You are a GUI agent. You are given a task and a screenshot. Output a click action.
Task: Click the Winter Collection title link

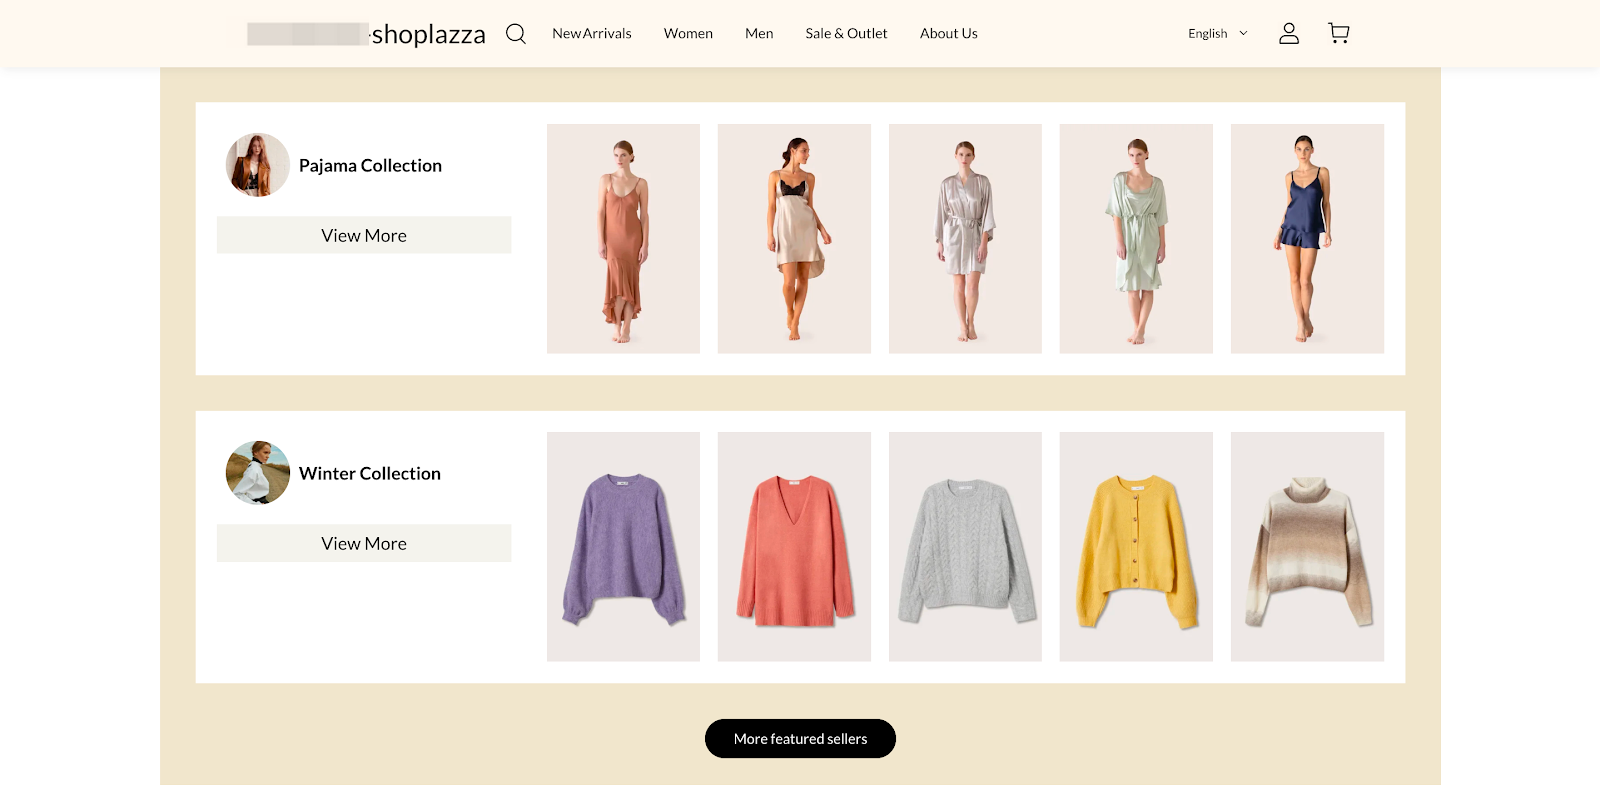[370, 474]
